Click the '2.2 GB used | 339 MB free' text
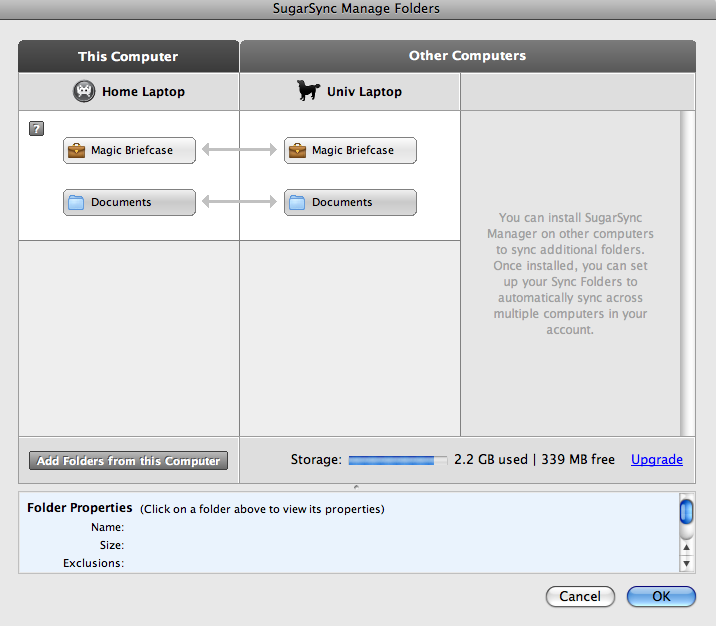The image size is (716, 626). pos(534,459)
